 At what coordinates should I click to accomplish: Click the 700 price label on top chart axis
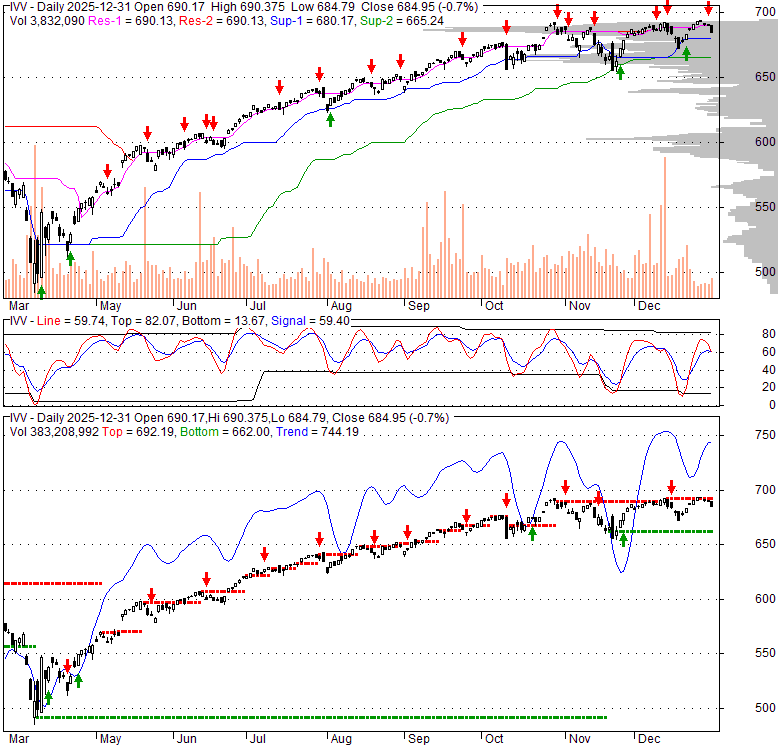pos(765,11)
